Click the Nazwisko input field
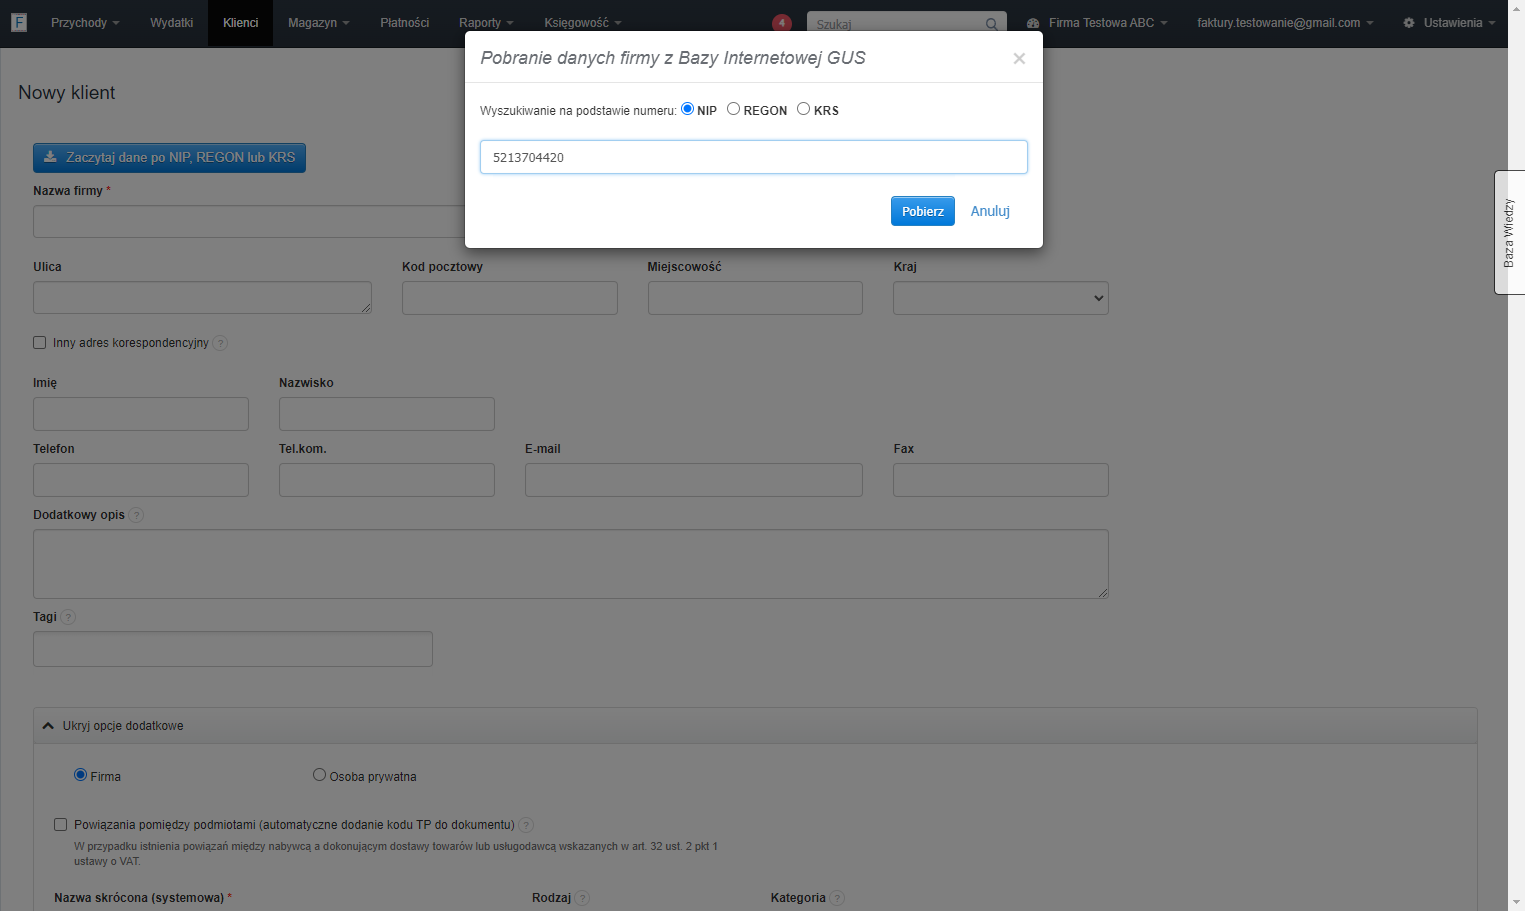Viewport: 1525px width, 911px height. coord(387,414)
